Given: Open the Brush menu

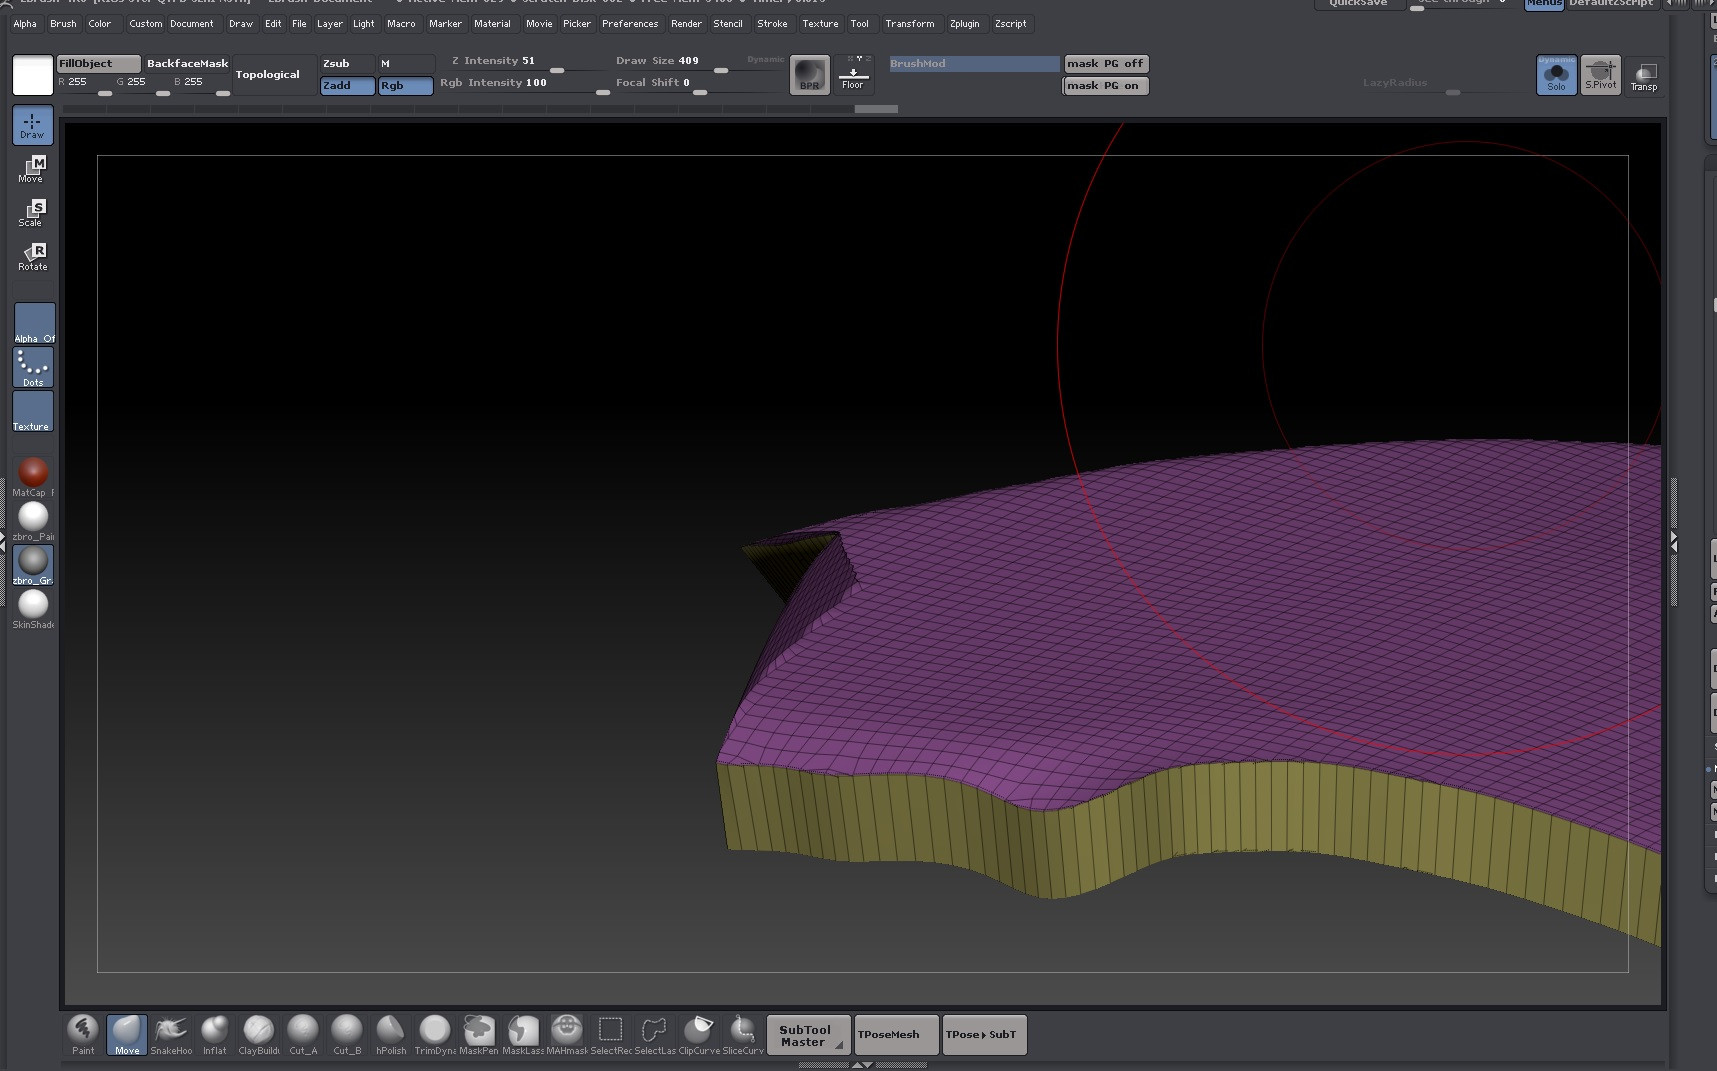Looking at the screenshot, I should coord(63,23).
